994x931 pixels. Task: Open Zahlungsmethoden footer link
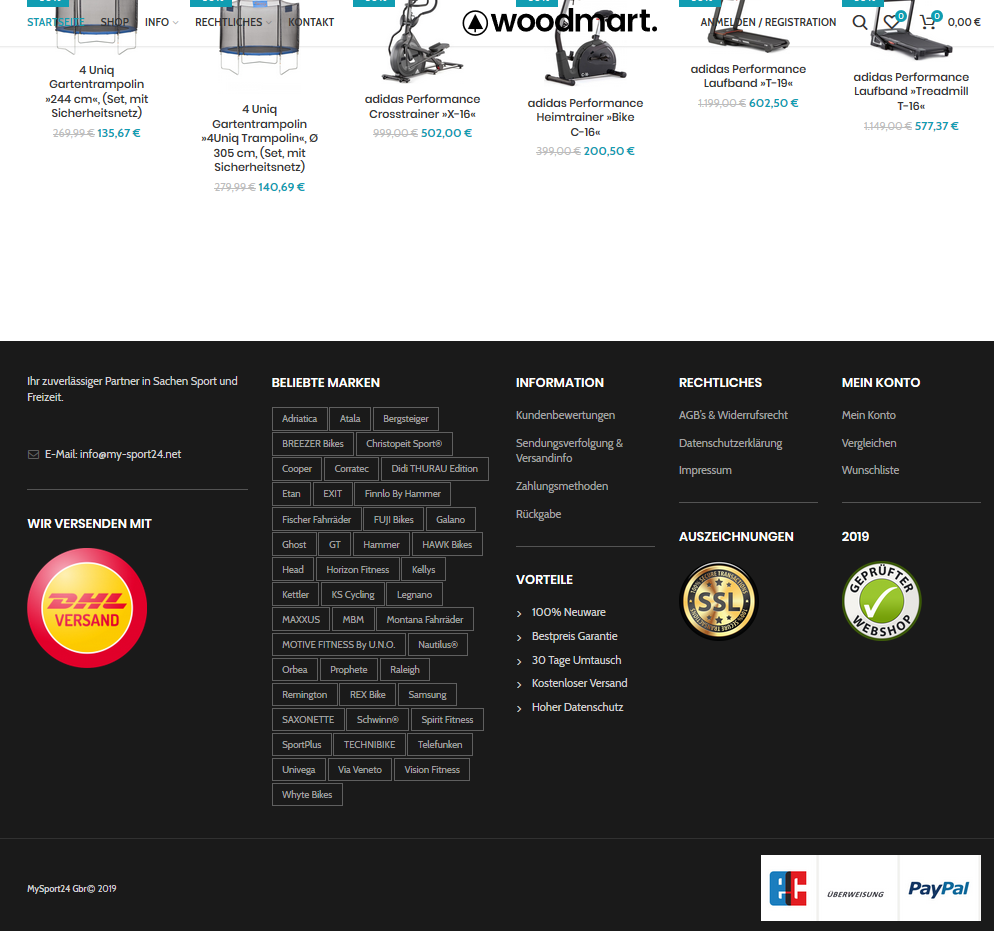click(562, 486)
